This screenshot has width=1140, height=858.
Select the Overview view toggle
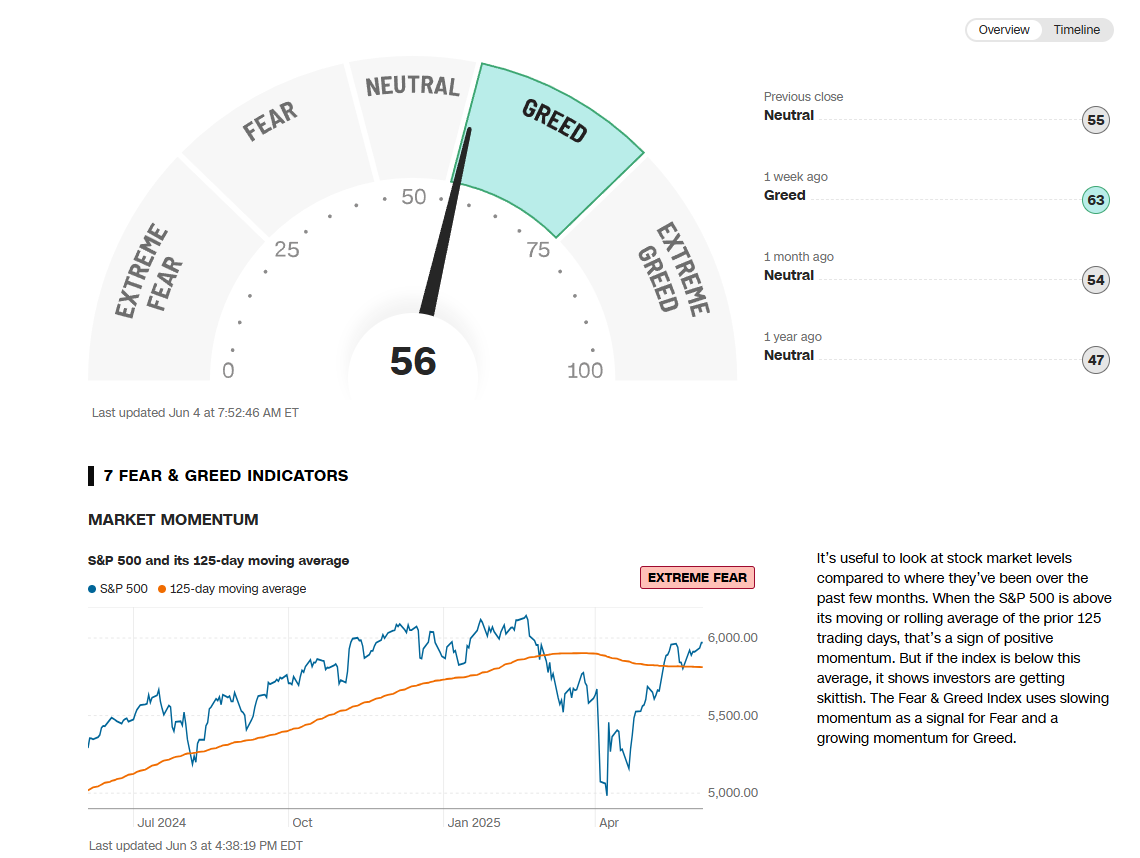(1004, 30)
